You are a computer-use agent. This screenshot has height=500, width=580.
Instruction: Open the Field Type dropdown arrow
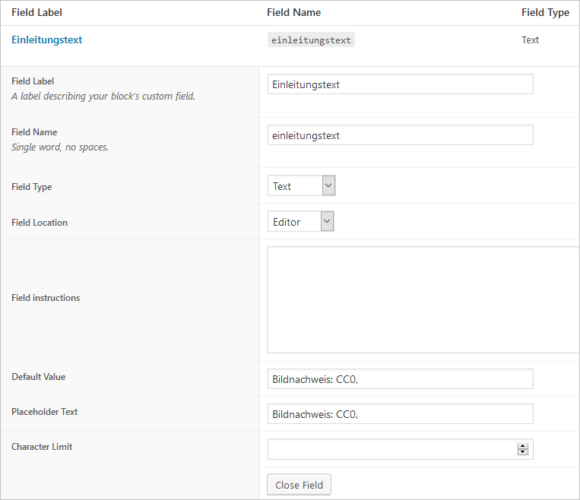point(328,185)
